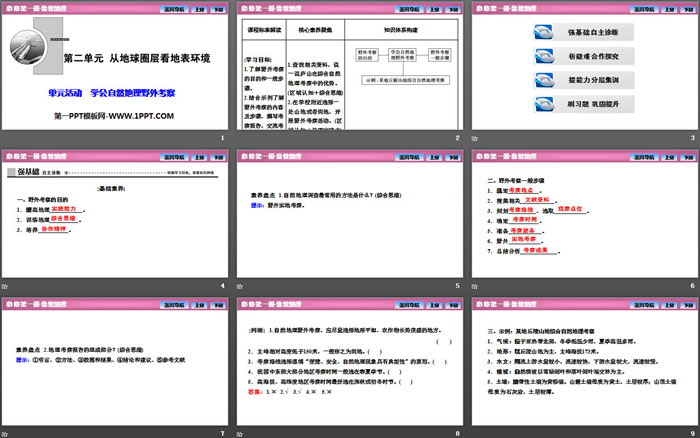Viewport: 700px width, 438px height.
Task: Click the animation star icon under slide 6
Action: click(x=475, y=286)
